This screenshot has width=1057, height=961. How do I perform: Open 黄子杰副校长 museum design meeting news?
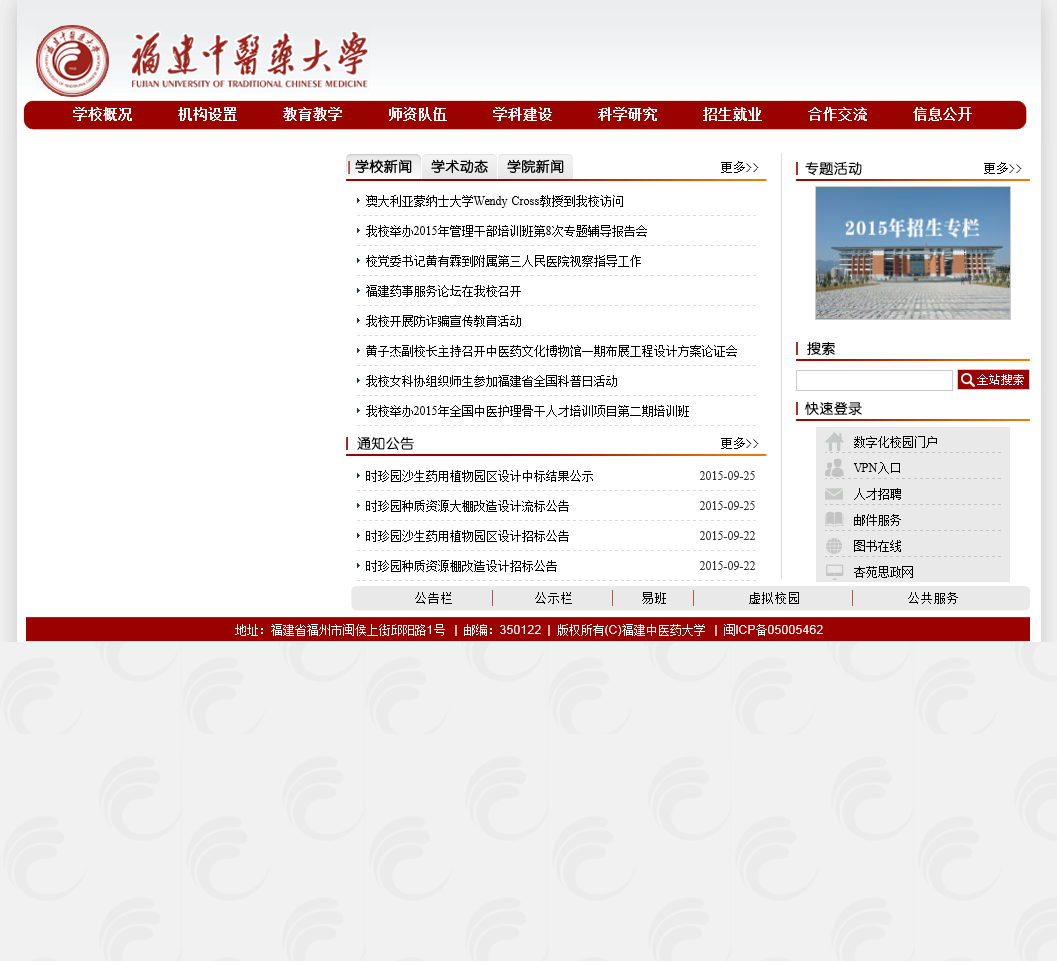(x=551, y=351)
